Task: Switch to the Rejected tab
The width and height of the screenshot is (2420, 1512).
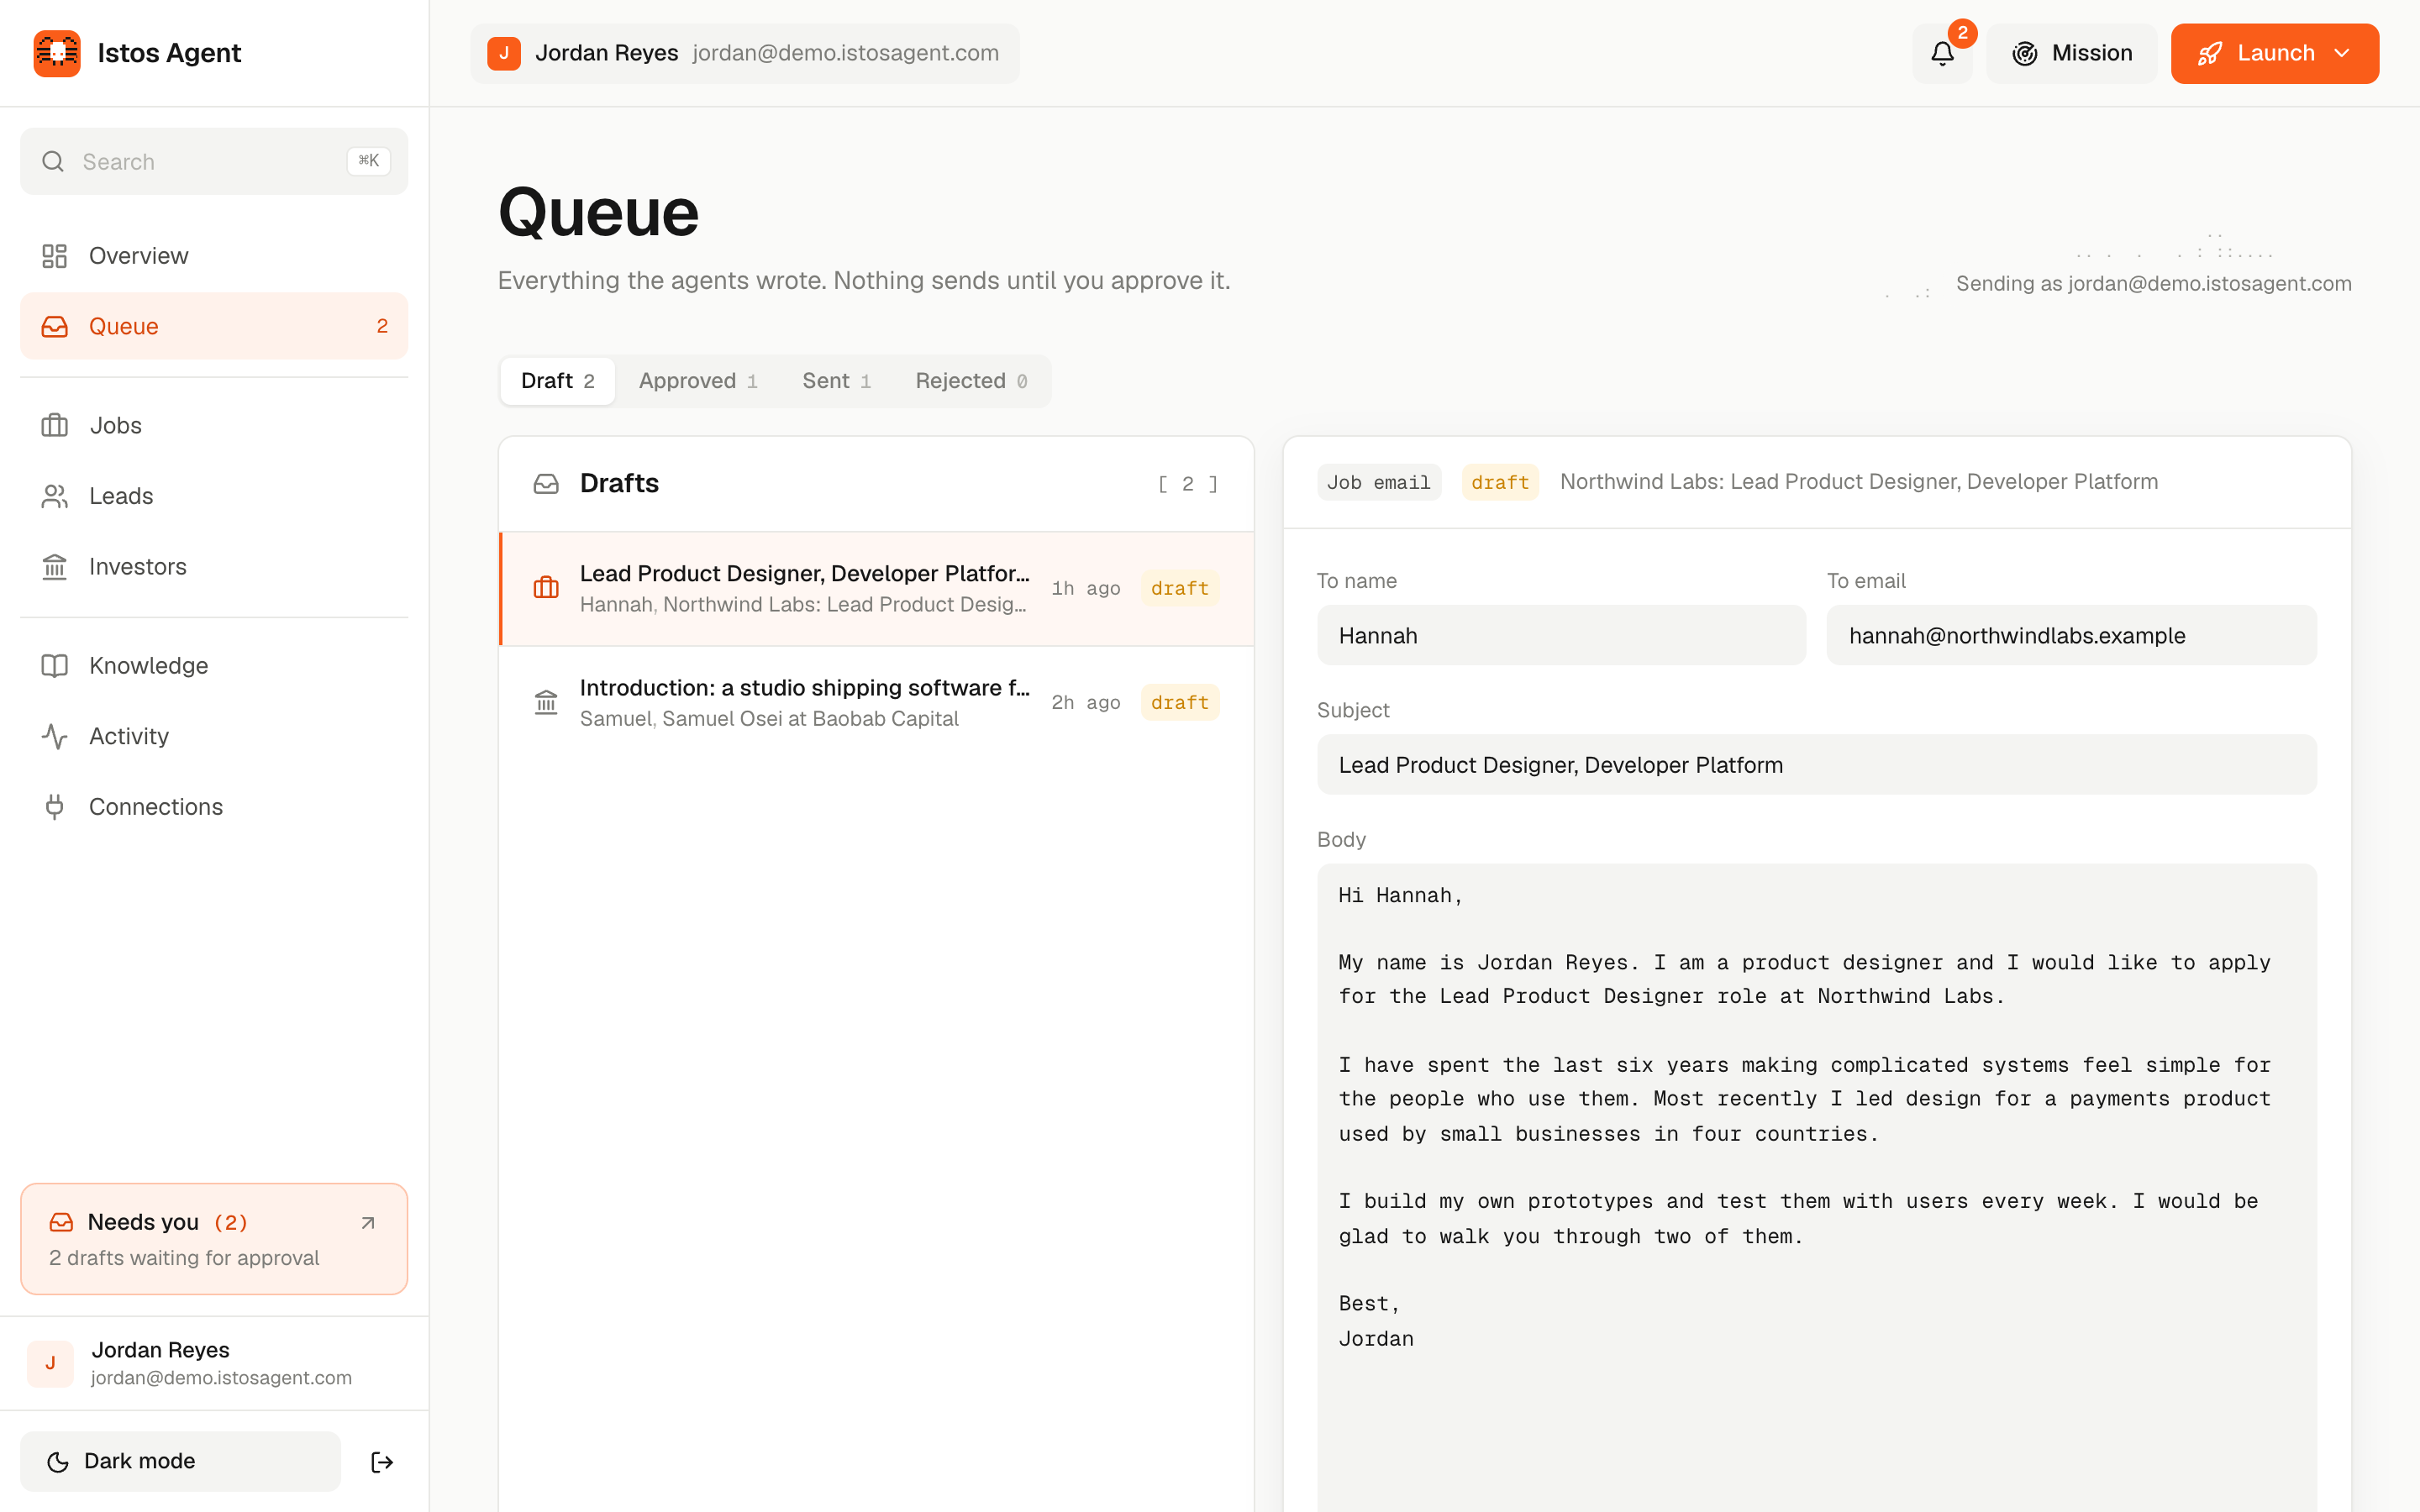Action: tap(971, 381)
